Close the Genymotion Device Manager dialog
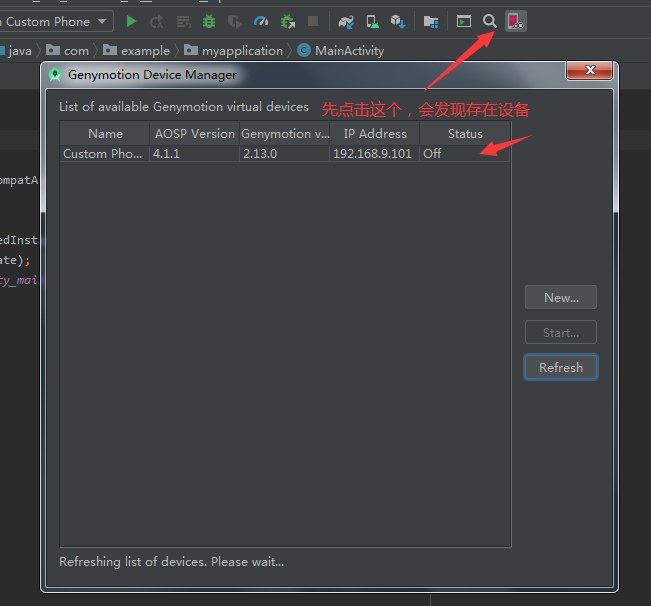Screen dimensions: 651x606 click(590, 70)
